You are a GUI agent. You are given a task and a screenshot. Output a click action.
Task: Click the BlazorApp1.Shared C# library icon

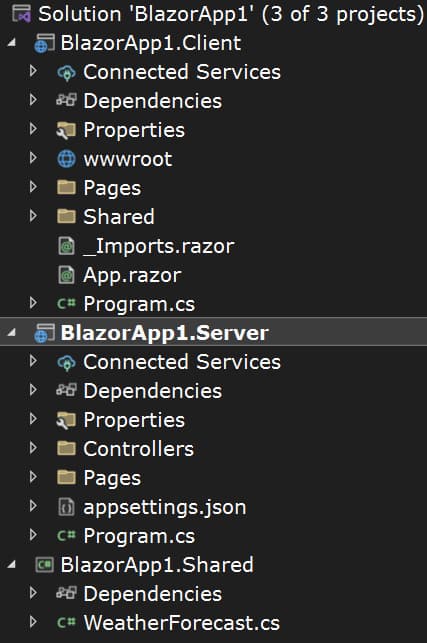44,565
